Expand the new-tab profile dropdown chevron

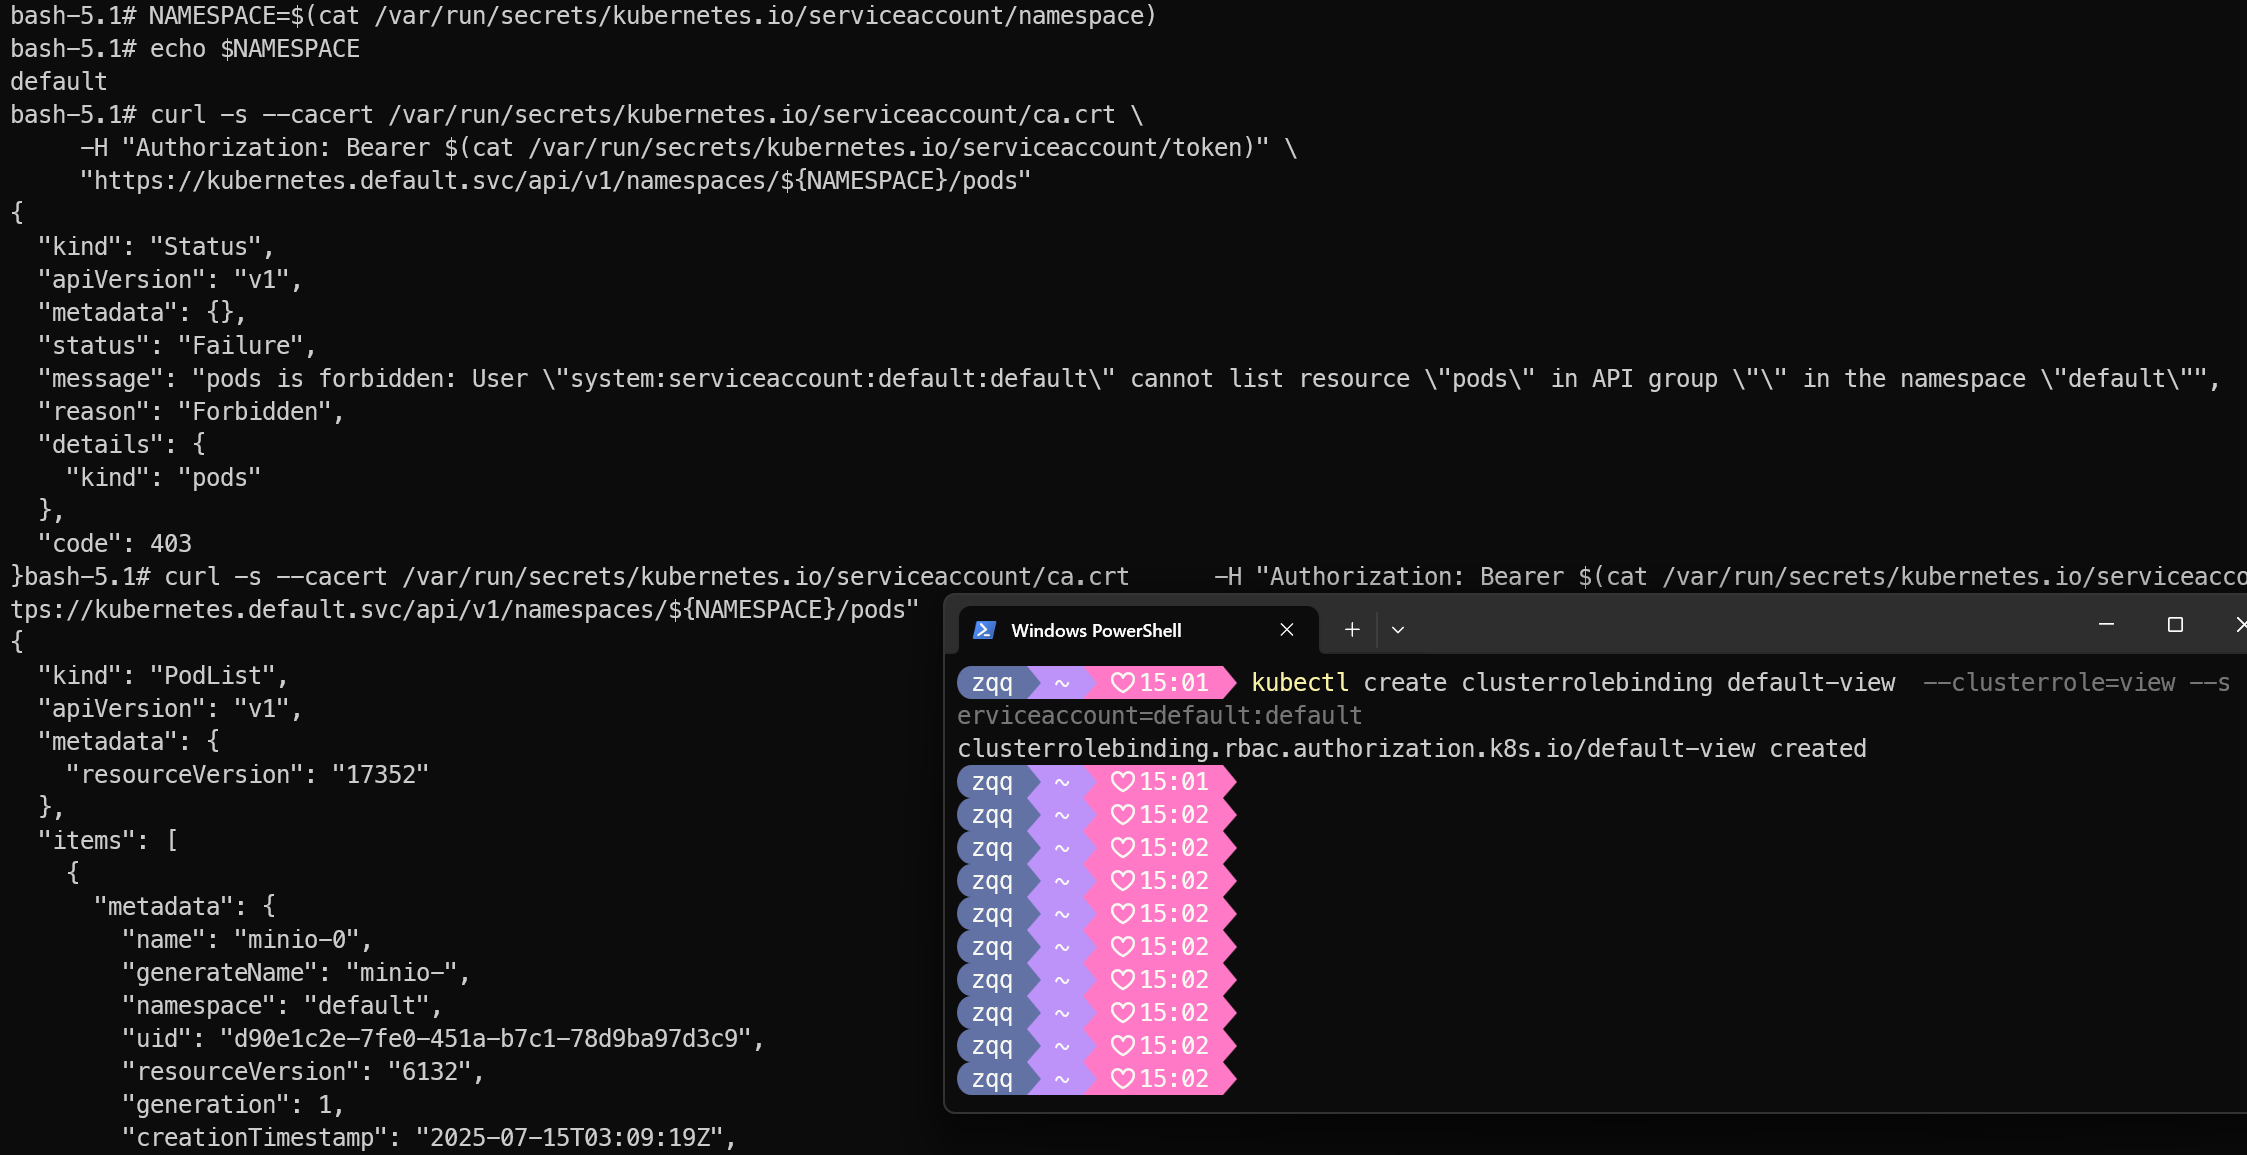pyautogui.click(x=1398, y=630)
